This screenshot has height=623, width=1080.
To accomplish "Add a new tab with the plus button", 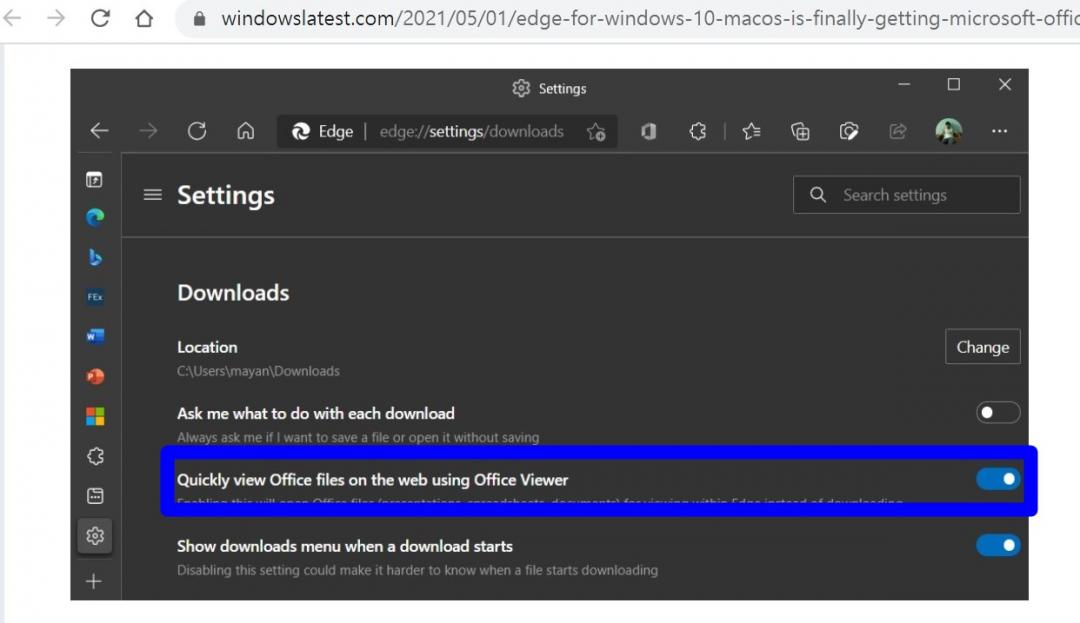I will (94, 581).
